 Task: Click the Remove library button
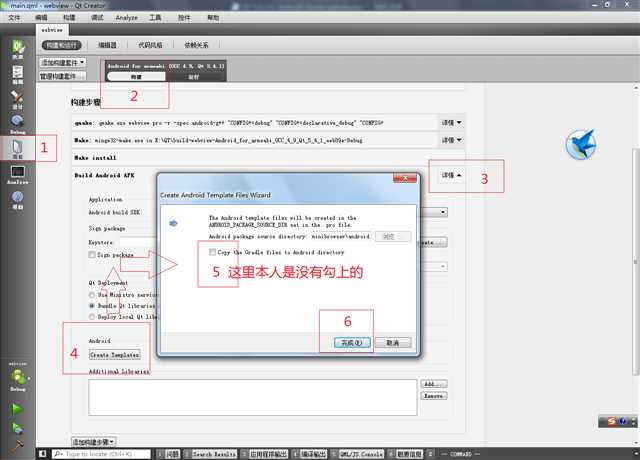pos(433,396)
